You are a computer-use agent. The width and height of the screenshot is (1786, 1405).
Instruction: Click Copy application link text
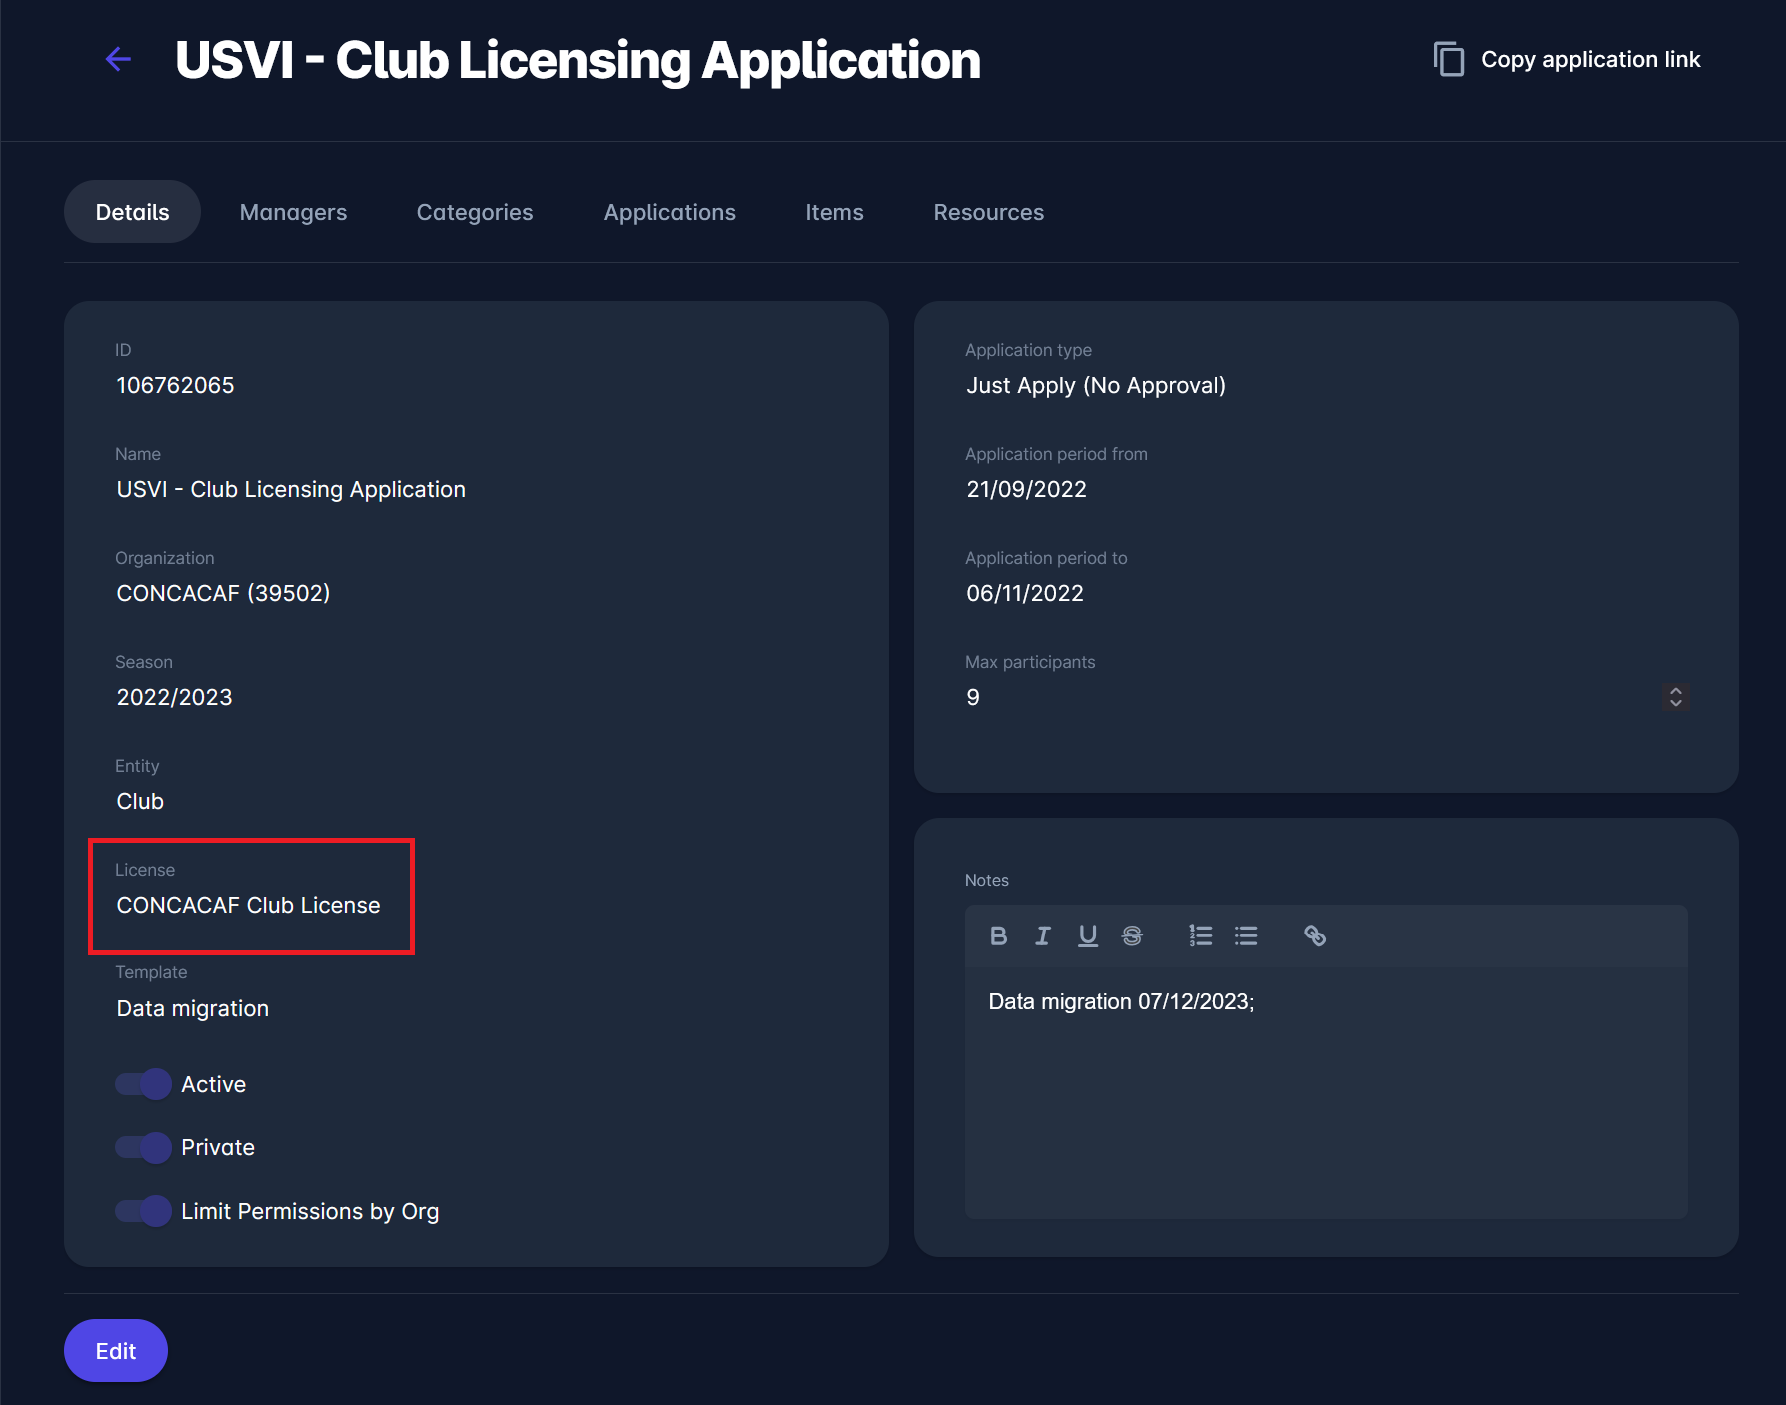[1590, 60]
